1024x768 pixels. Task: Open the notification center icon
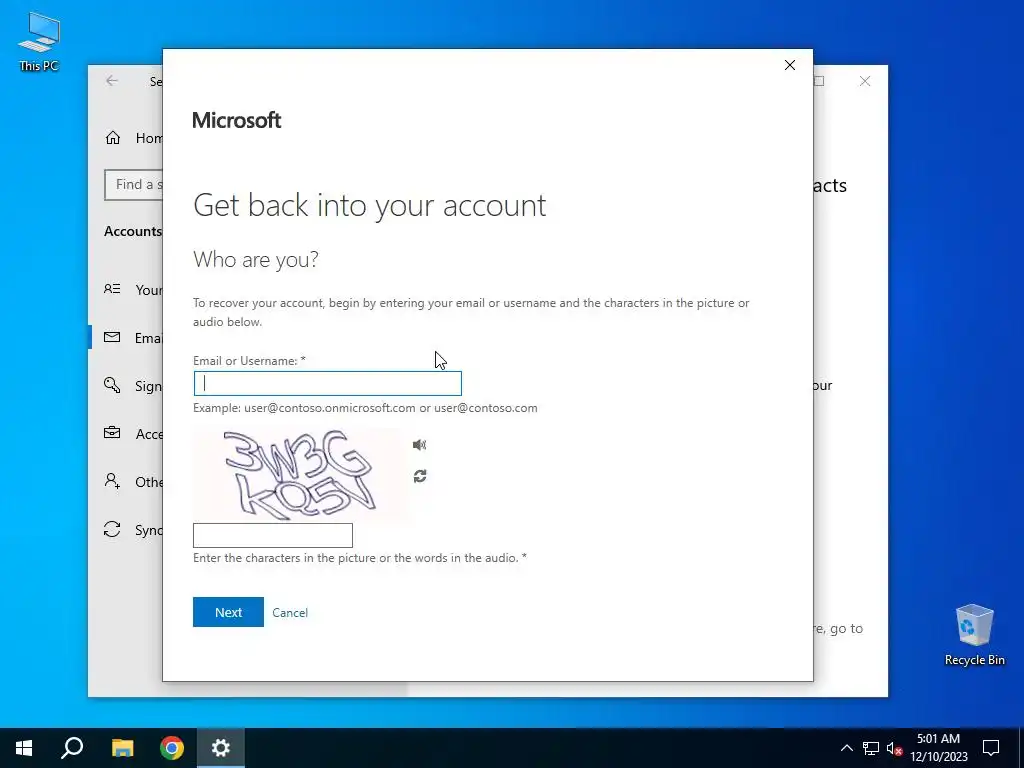pyautogui.click(x=991, y=748)
